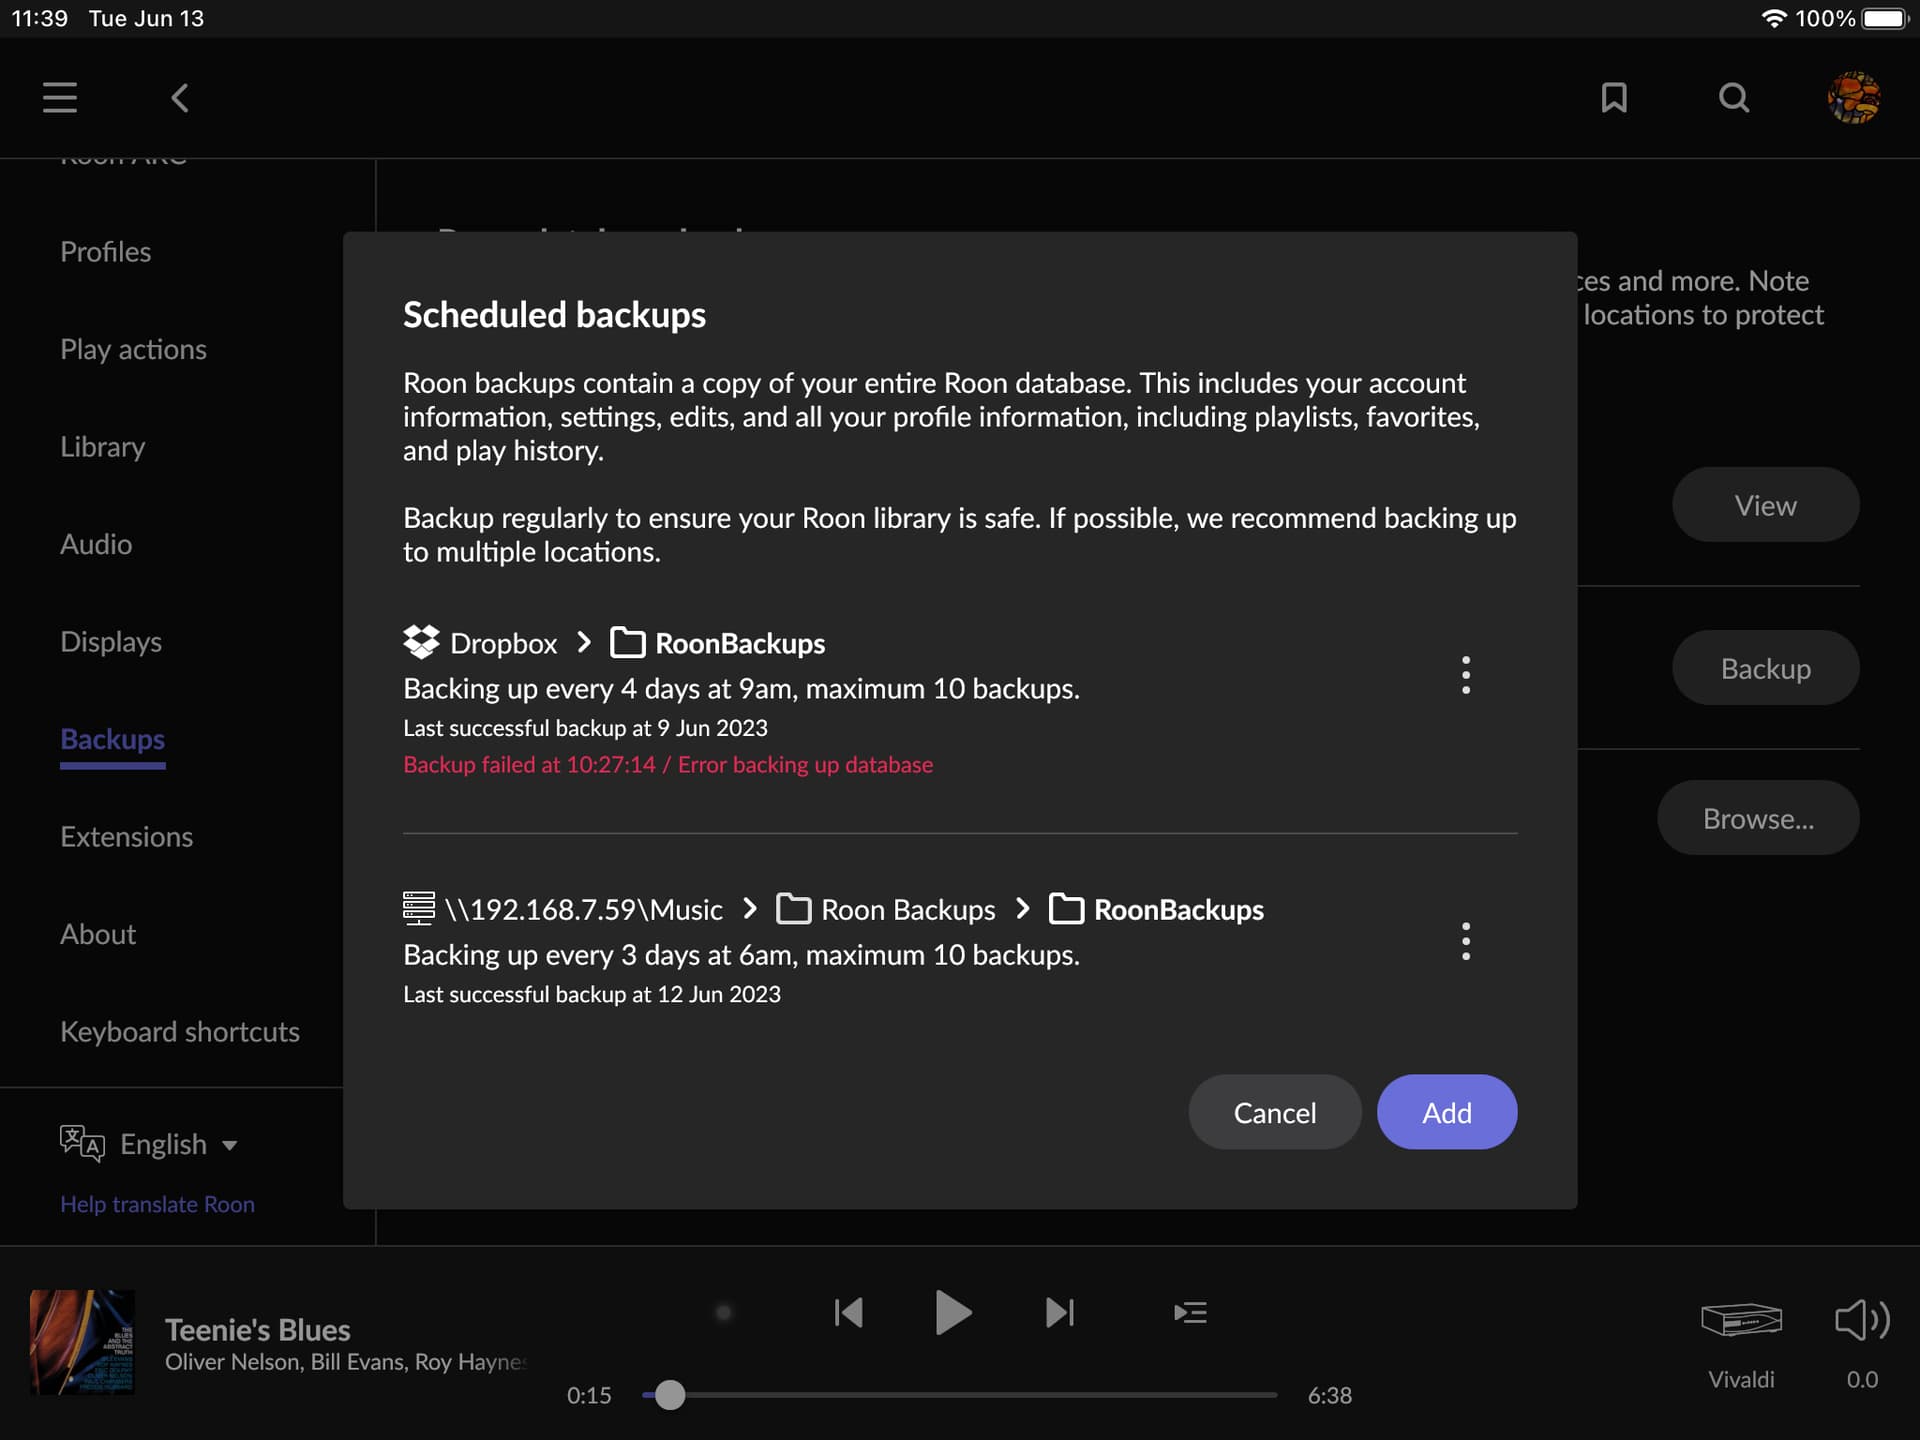Select the Vivaldi audio zone icon

tap(1741, 1320)
